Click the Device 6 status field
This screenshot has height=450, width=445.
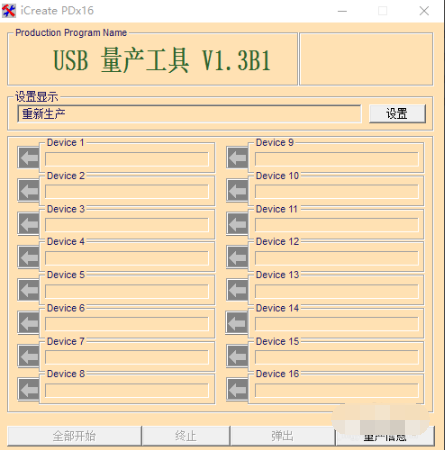click(x=127, y=324)
